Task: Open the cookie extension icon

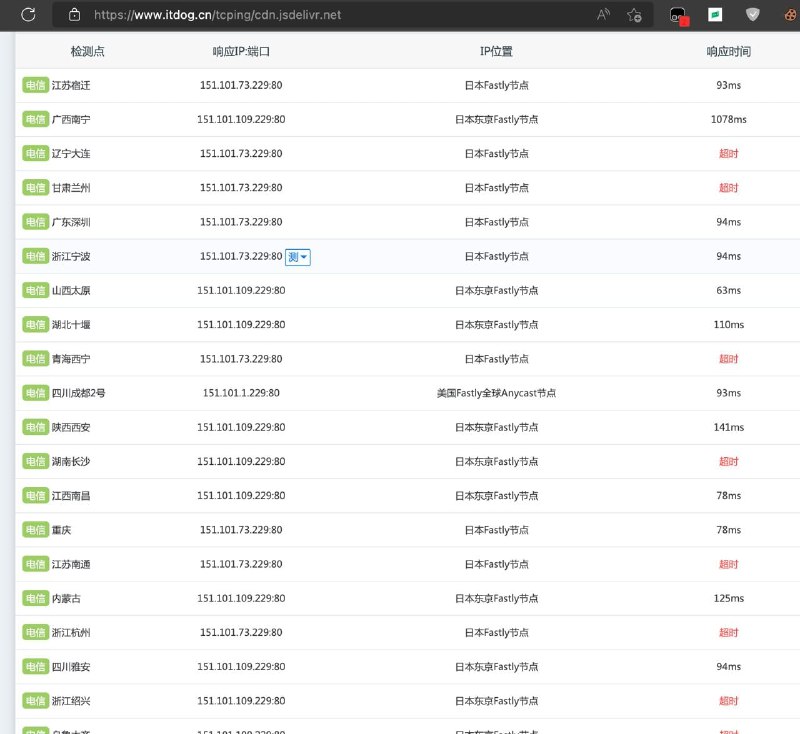Action: pyautogui.click(x=790, y=15)
